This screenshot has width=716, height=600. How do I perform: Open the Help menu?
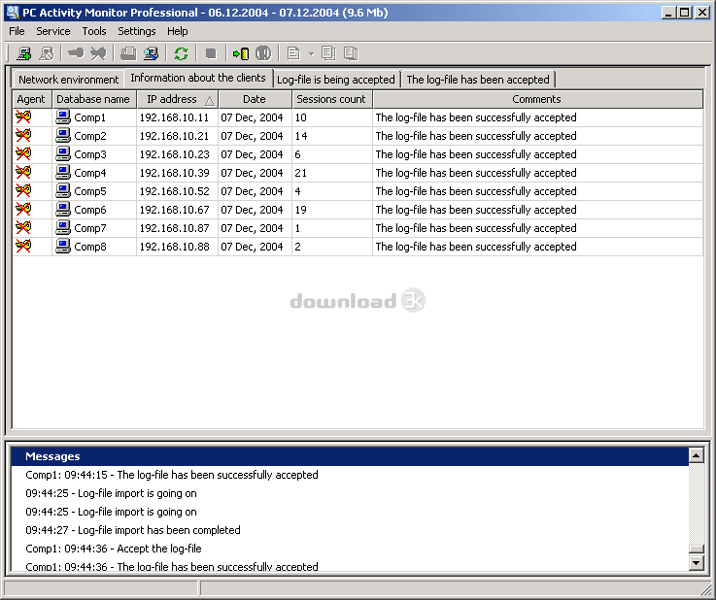click(x=177, y=31)
